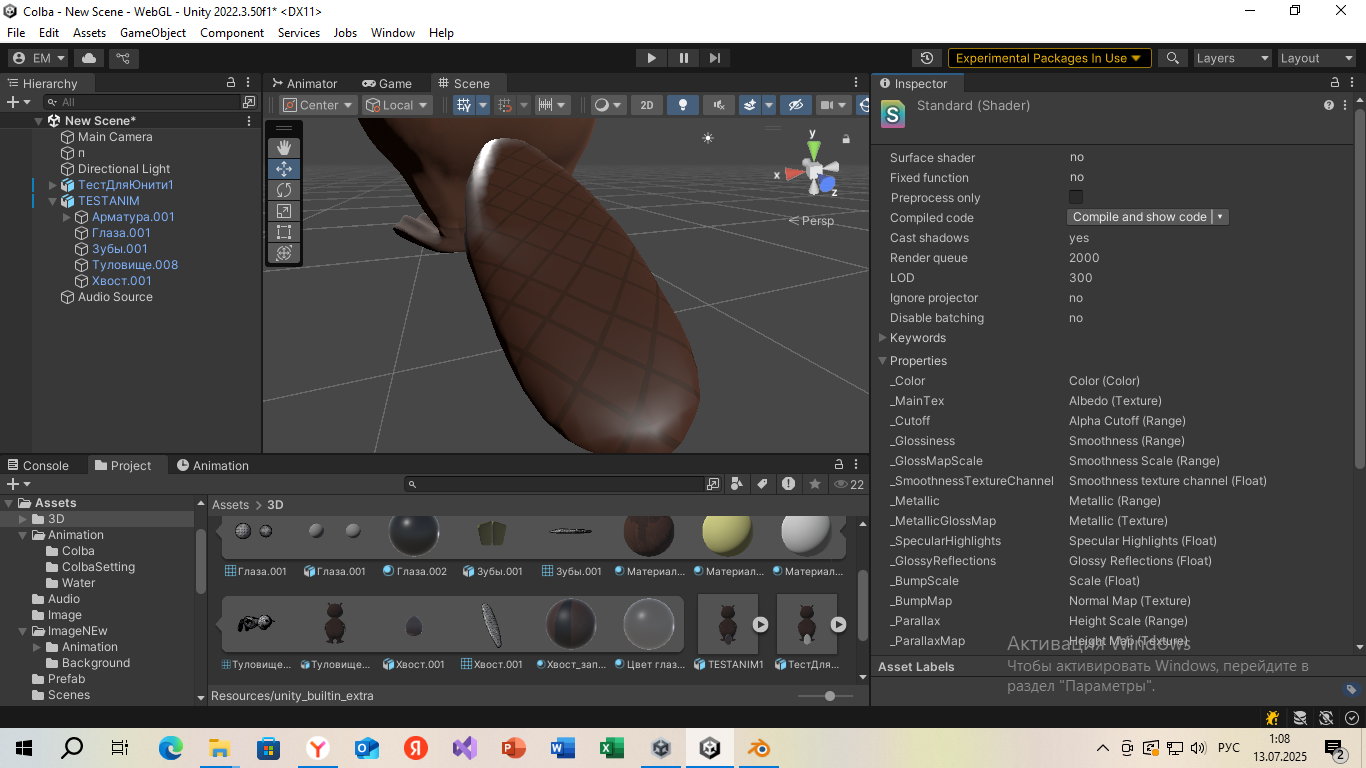This screenshot has height=768, width=1366.
Task: Select the Transform tool in Scene toolbar
Action: 284,253
